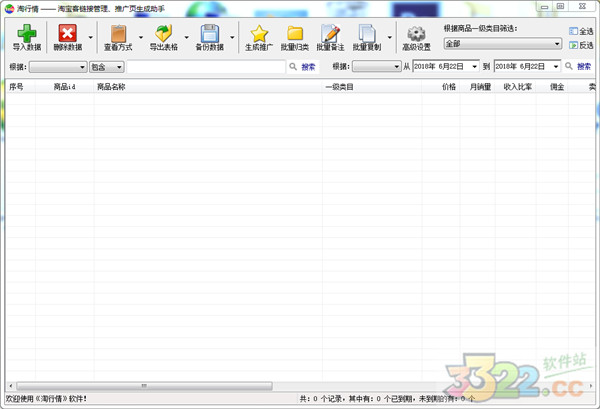
Task: Maximize the 淘行情 window
Action: [x=560, y=7]
